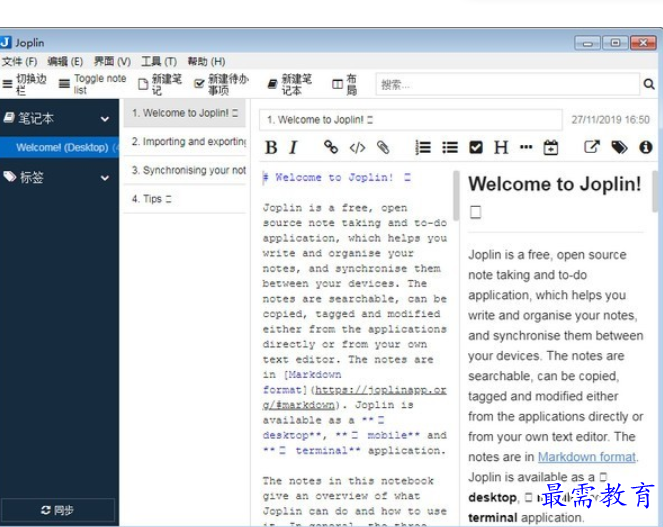663x527 pixels.
Task: Show note properties with the info icon
Action: point(645,147)
